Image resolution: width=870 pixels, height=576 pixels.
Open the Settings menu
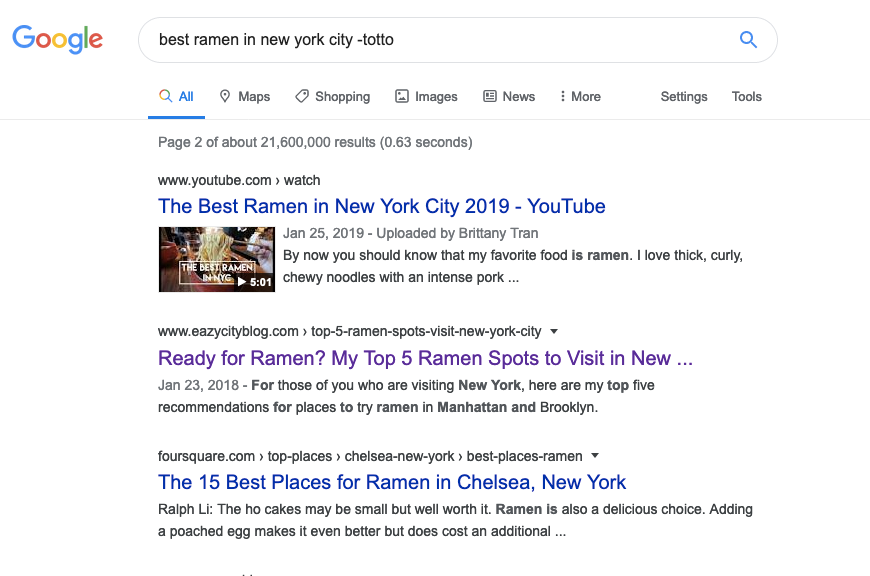[684, 97]
